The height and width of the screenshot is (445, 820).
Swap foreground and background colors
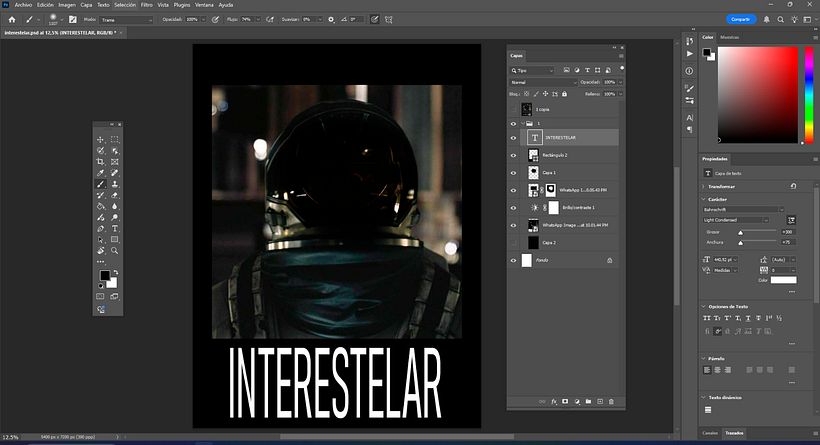116,272
